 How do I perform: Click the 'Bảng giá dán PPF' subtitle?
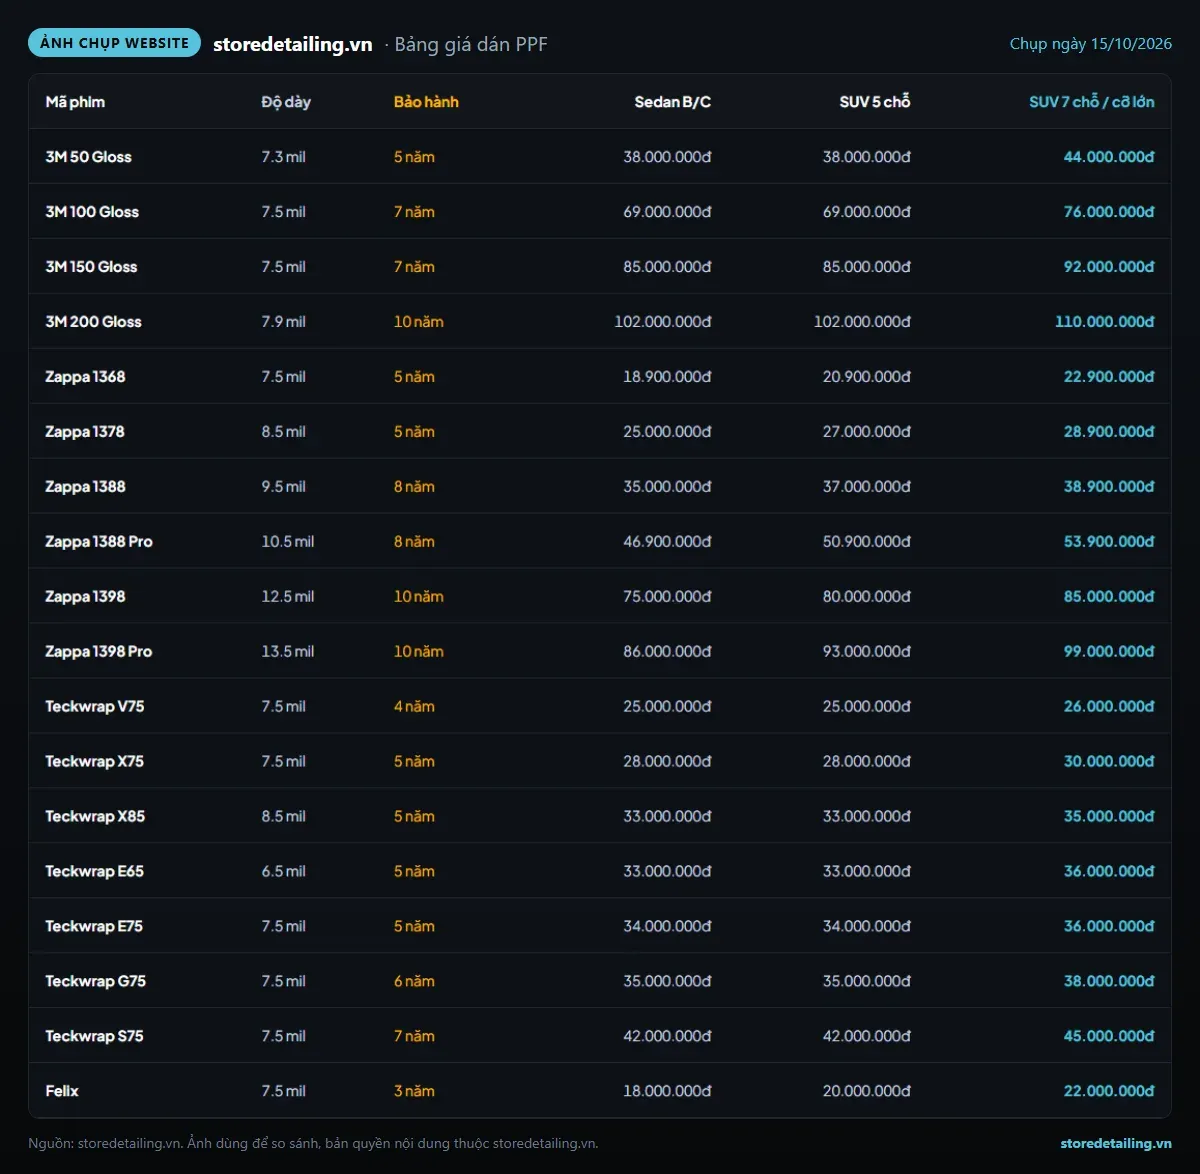click(x=471, y=44)
